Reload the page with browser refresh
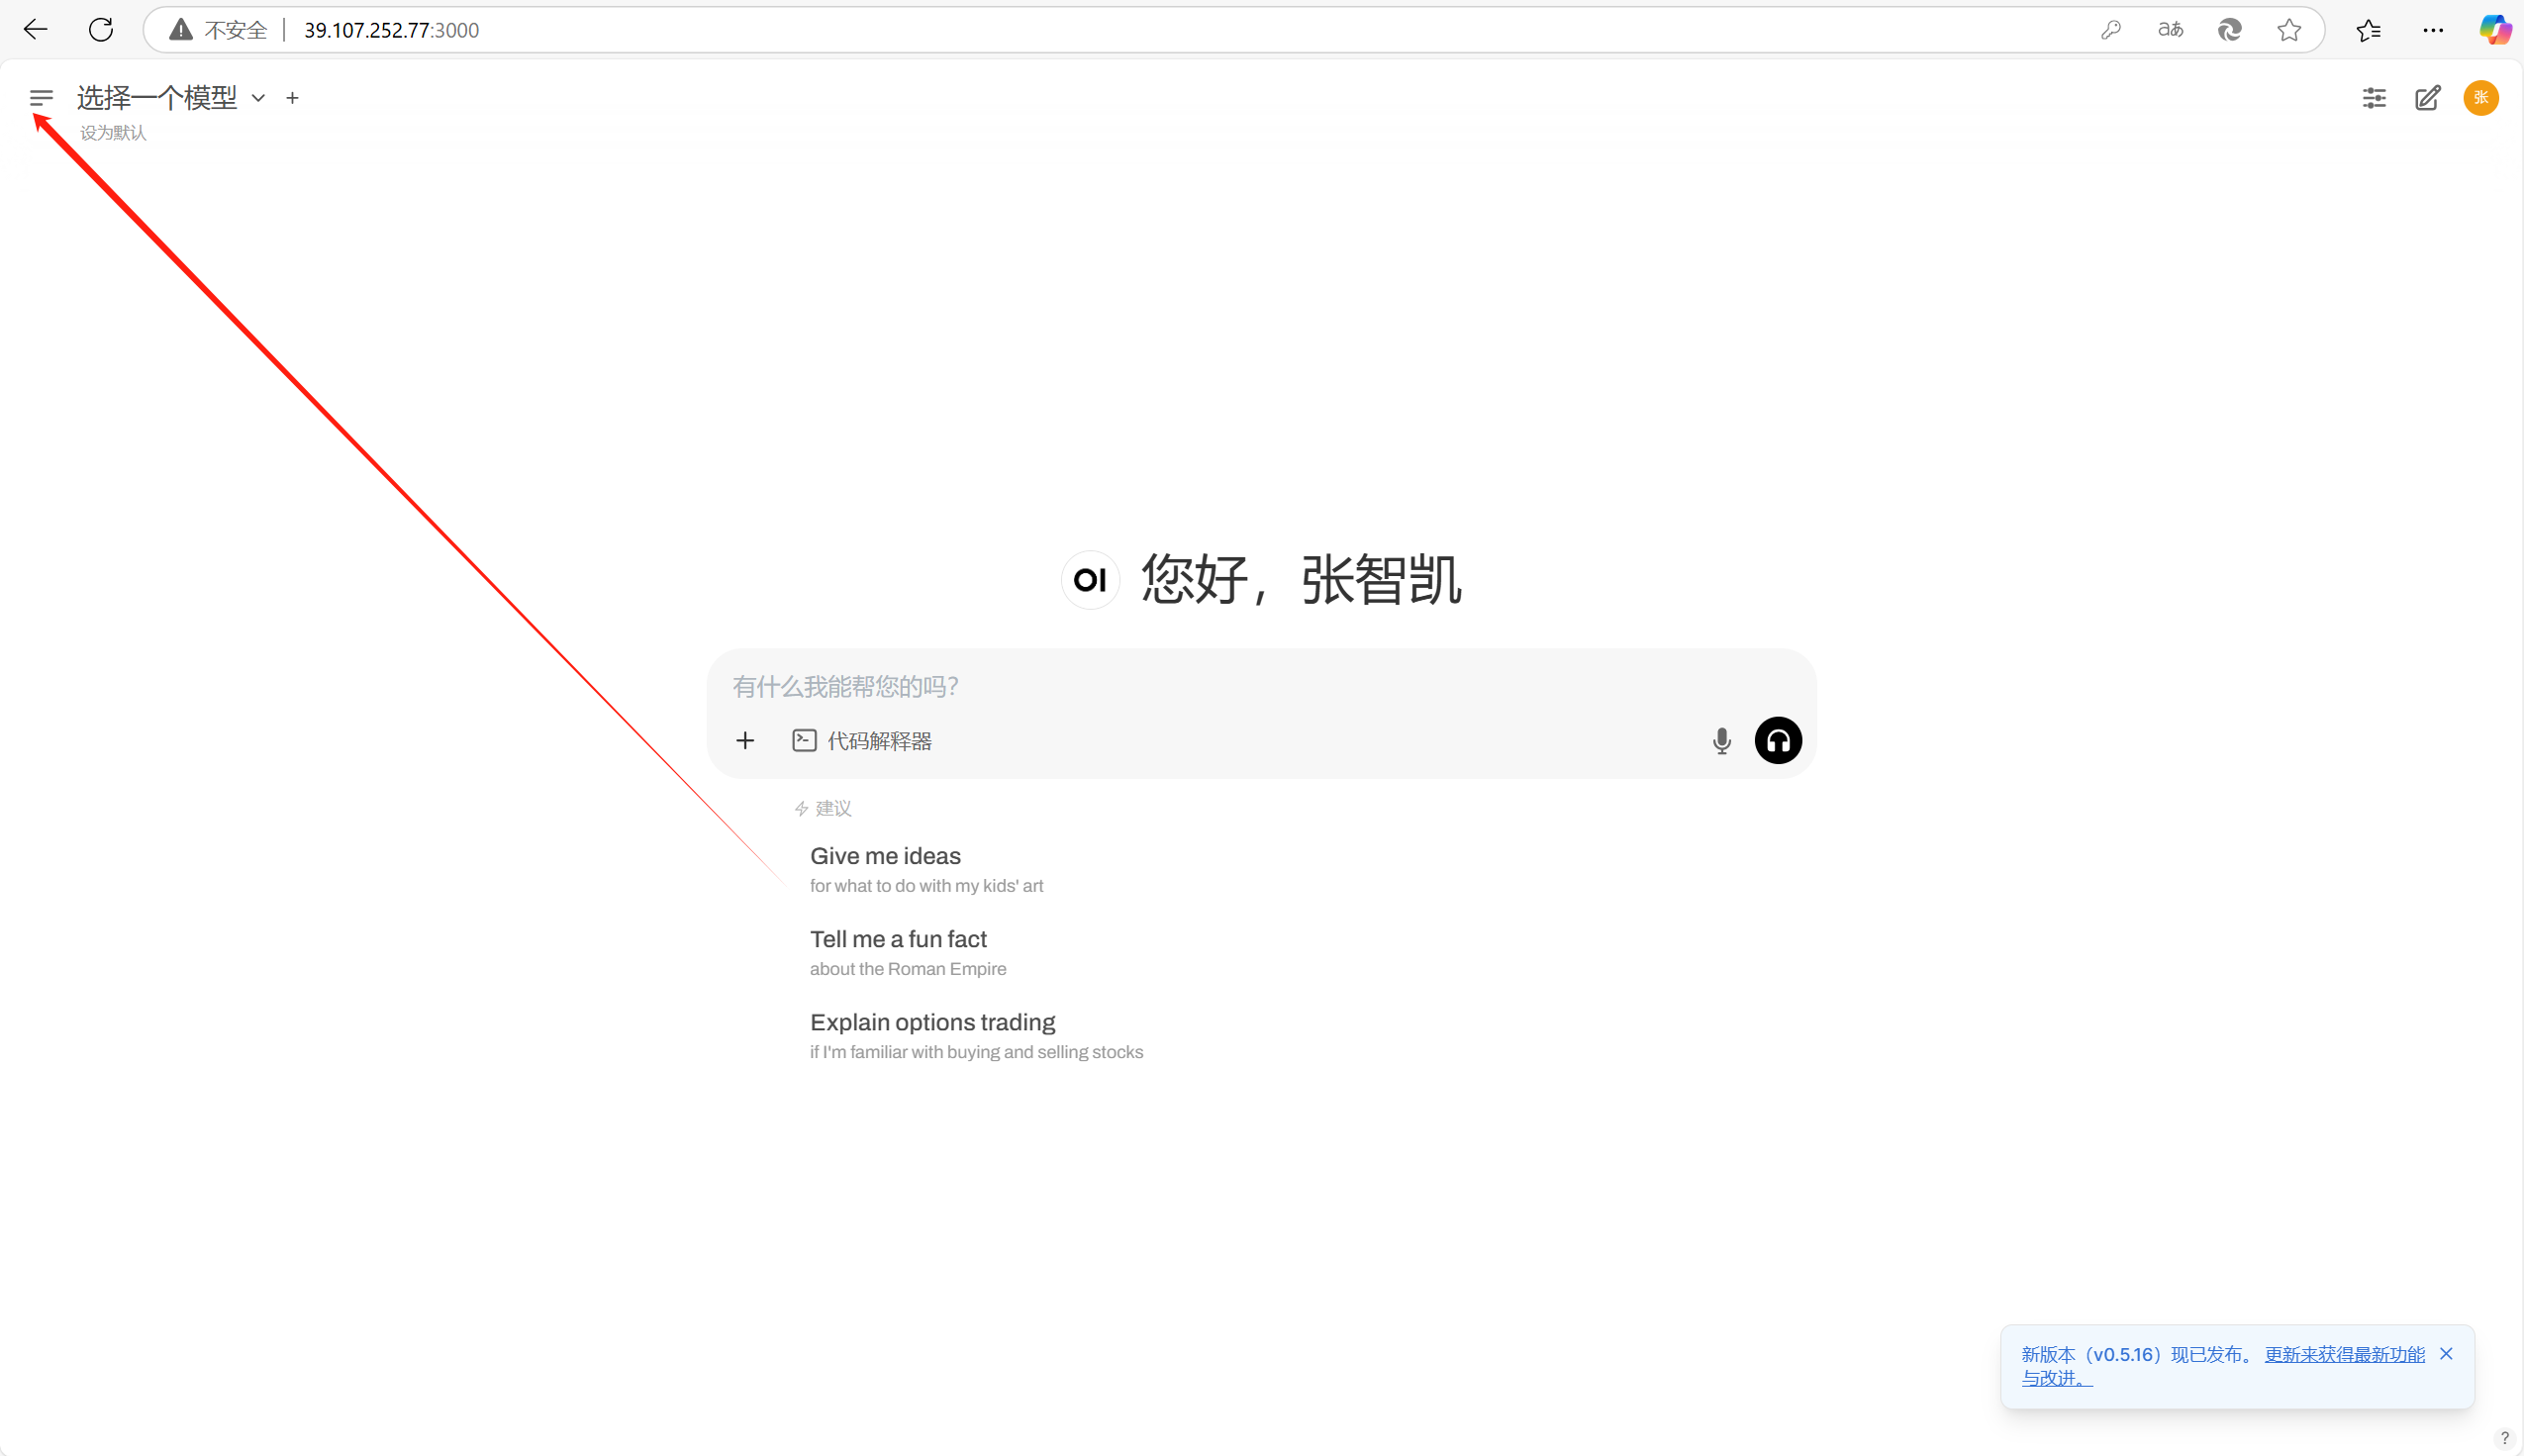Screen dimensions: 2524x1456 point(101,30)
